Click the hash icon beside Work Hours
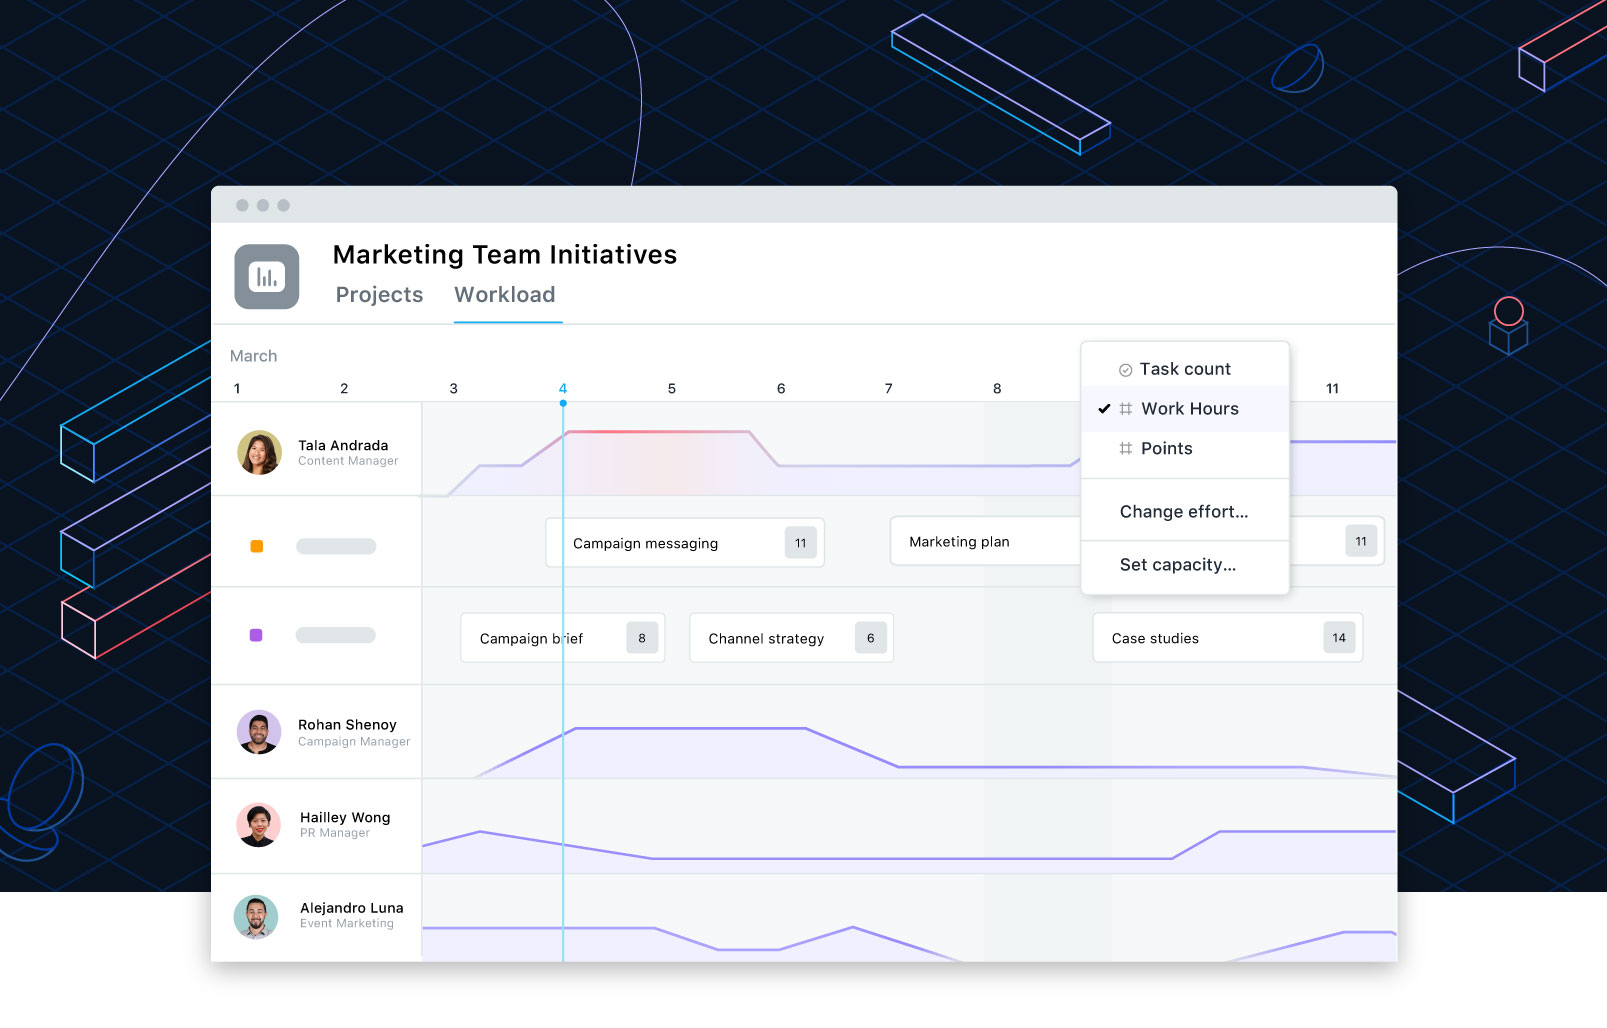Image resolution: width=1607 pixels, height=1028 pixels. click(x=1126, y=409)
